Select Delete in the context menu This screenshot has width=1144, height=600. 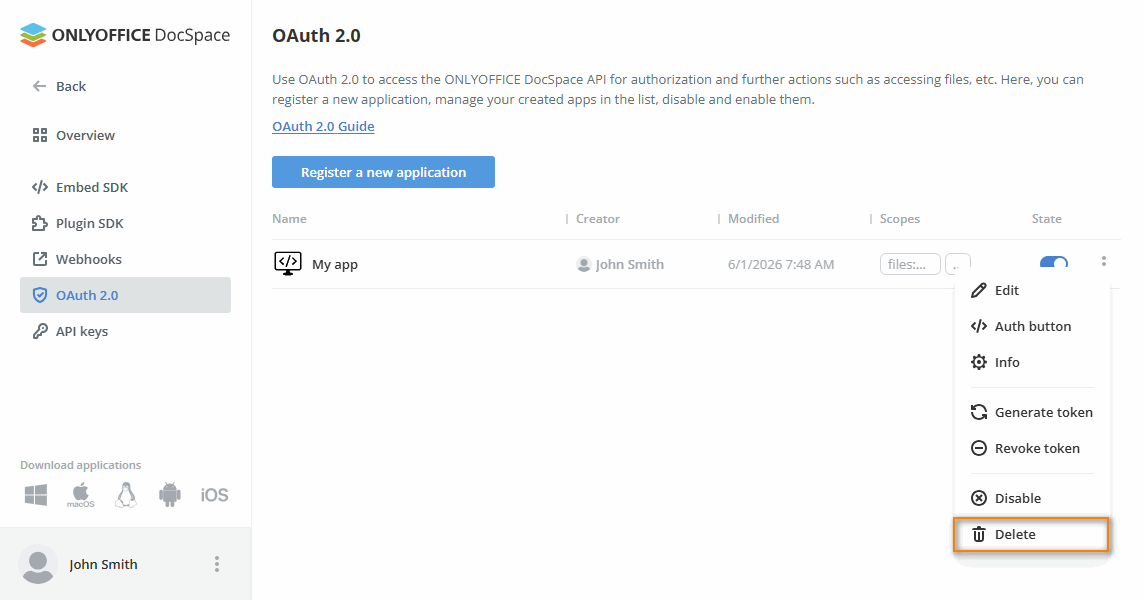1032,534
